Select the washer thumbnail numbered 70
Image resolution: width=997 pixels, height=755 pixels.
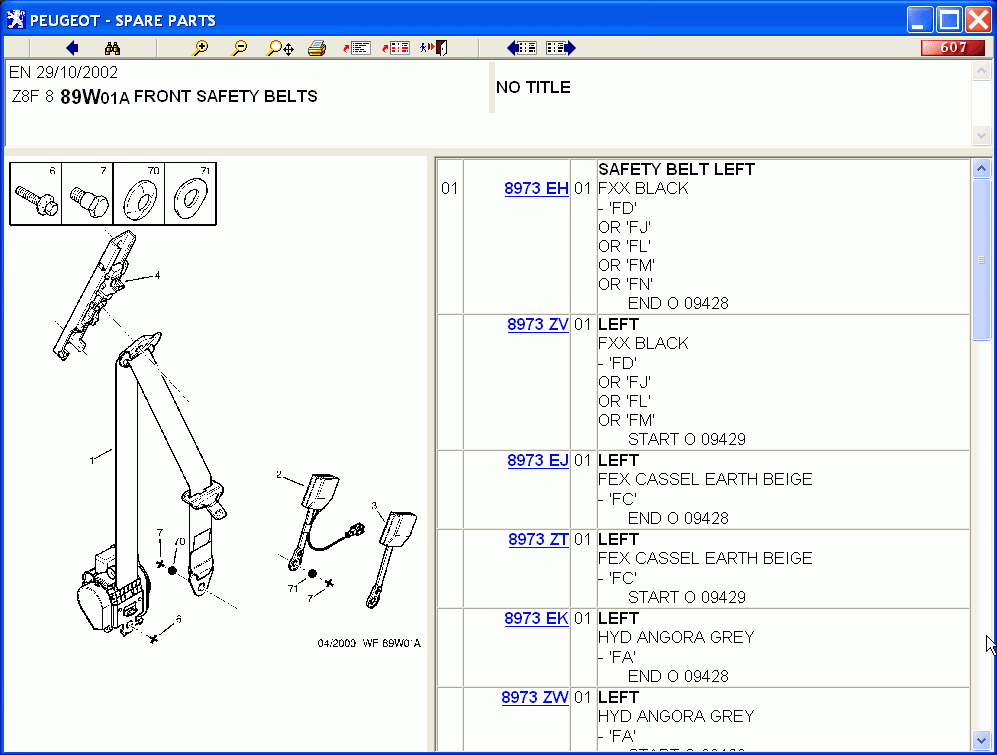tap(139, 194)
